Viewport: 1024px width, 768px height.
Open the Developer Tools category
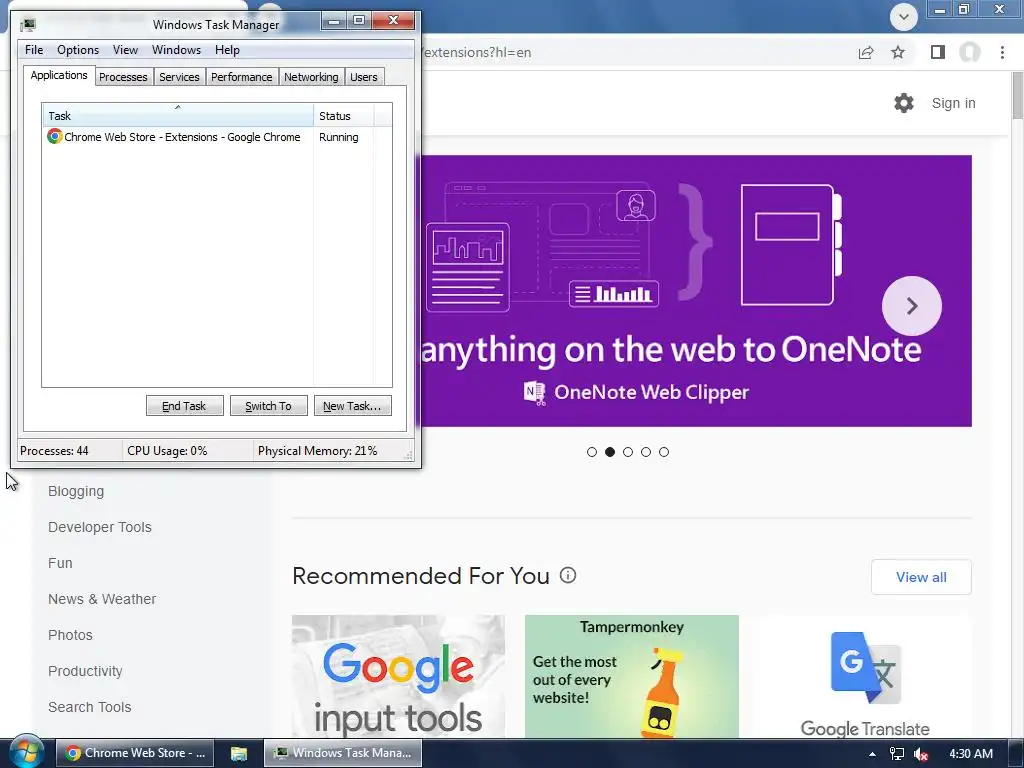coord(100,527)
